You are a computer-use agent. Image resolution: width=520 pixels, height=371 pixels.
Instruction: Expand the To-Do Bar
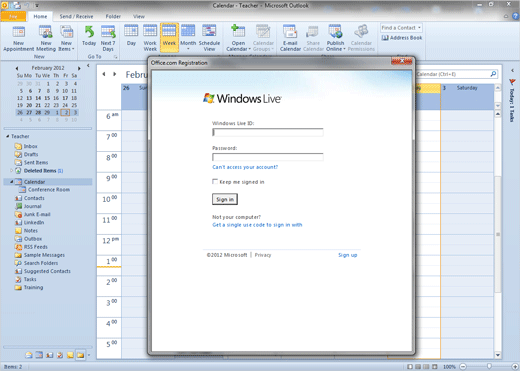pyautogui.click(x=512, y=70)
